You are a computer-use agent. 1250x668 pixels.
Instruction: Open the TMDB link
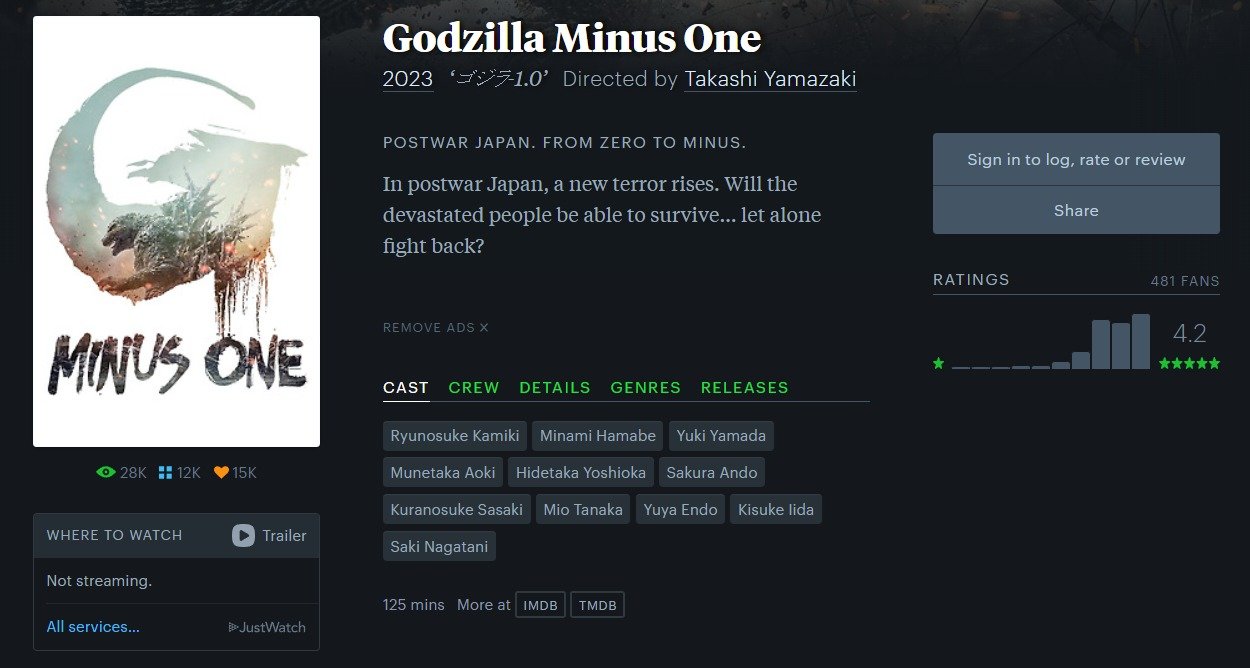(597, 605)
